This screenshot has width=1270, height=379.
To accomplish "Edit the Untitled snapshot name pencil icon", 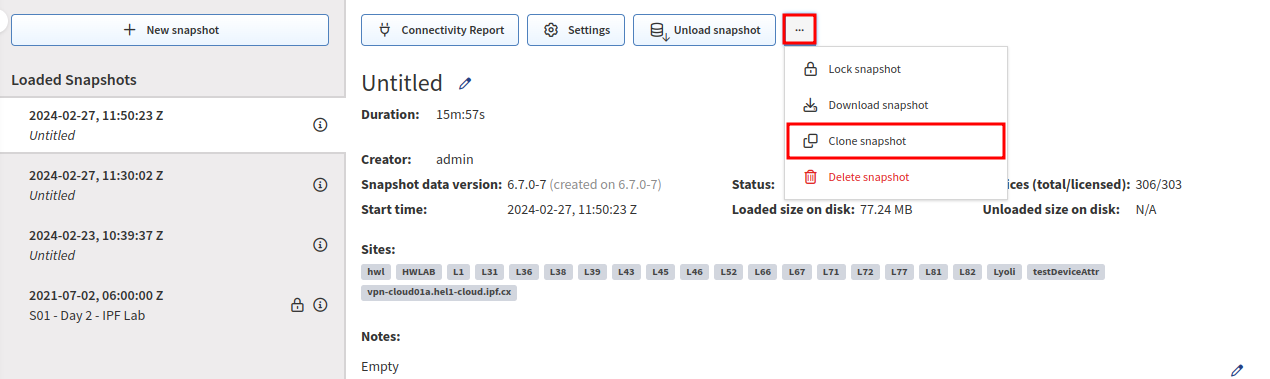I will click(465, 83).
